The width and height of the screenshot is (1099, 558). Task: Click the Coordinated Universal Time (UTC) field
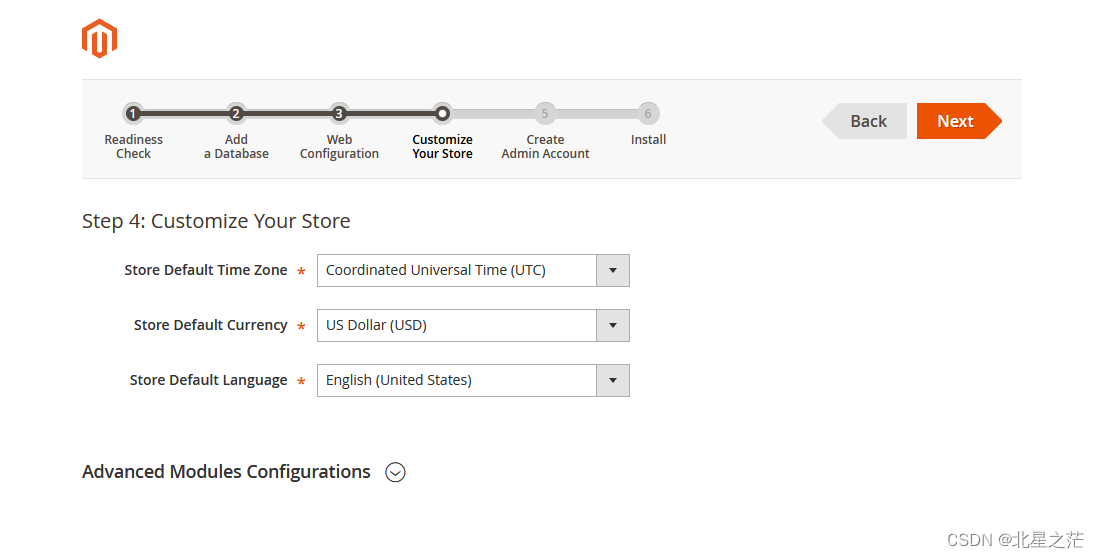(473, 271)
